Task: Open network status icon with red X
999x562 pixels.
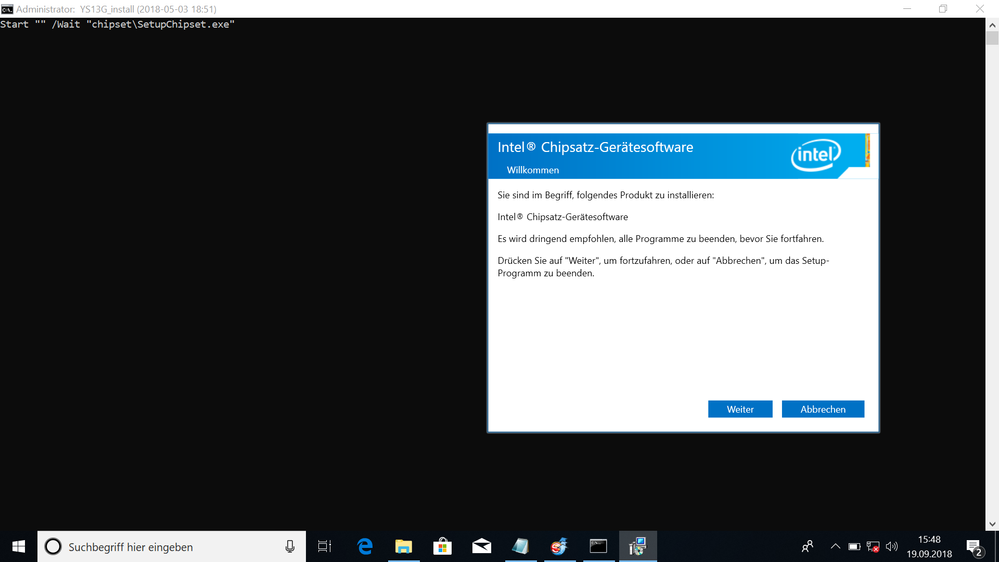Action: (873, 547)
